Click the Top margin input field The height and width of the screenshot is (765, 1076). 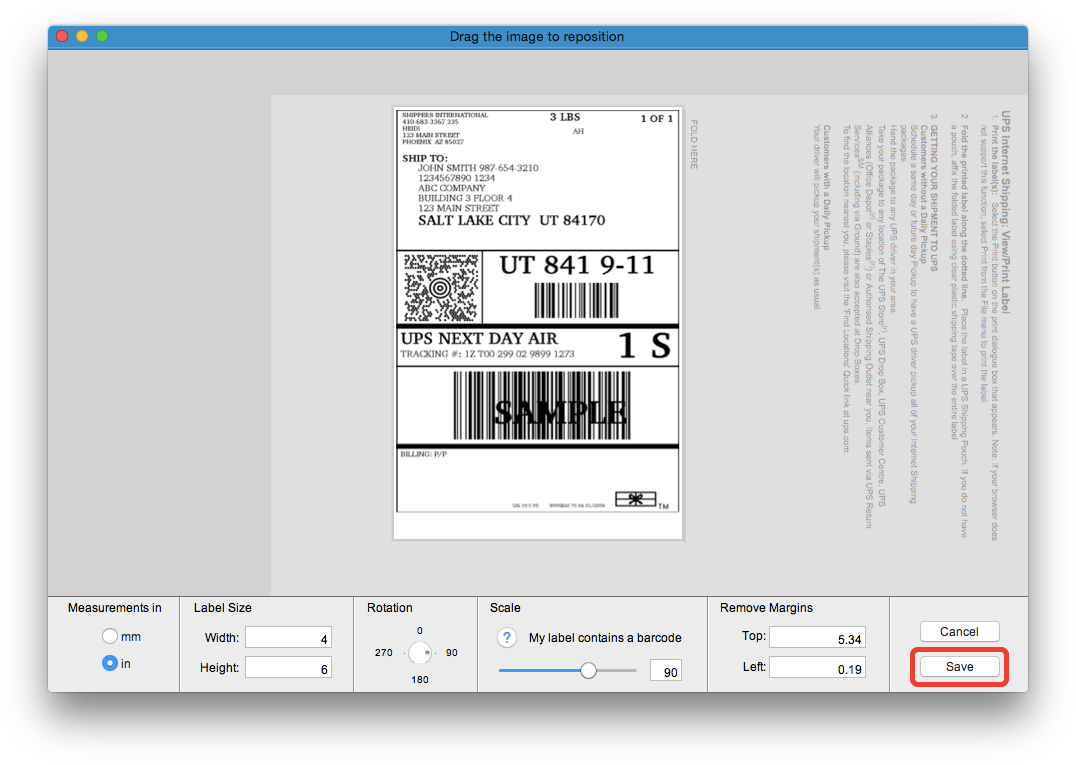click(x=816, y=638)
